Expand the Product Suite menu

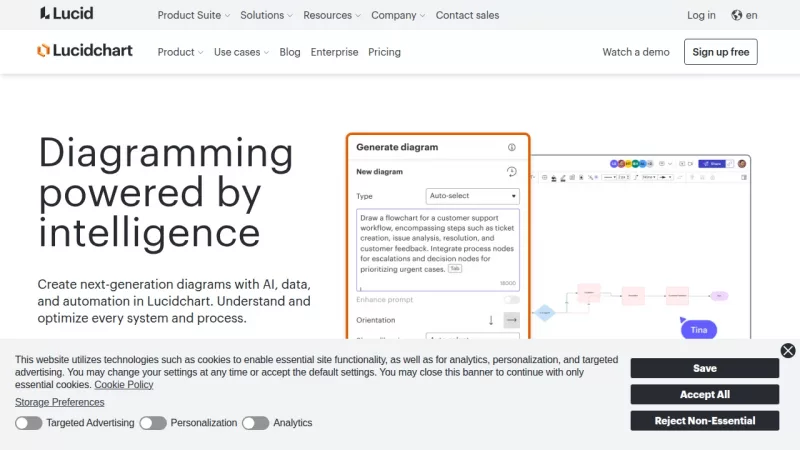[x=194, y=15]
